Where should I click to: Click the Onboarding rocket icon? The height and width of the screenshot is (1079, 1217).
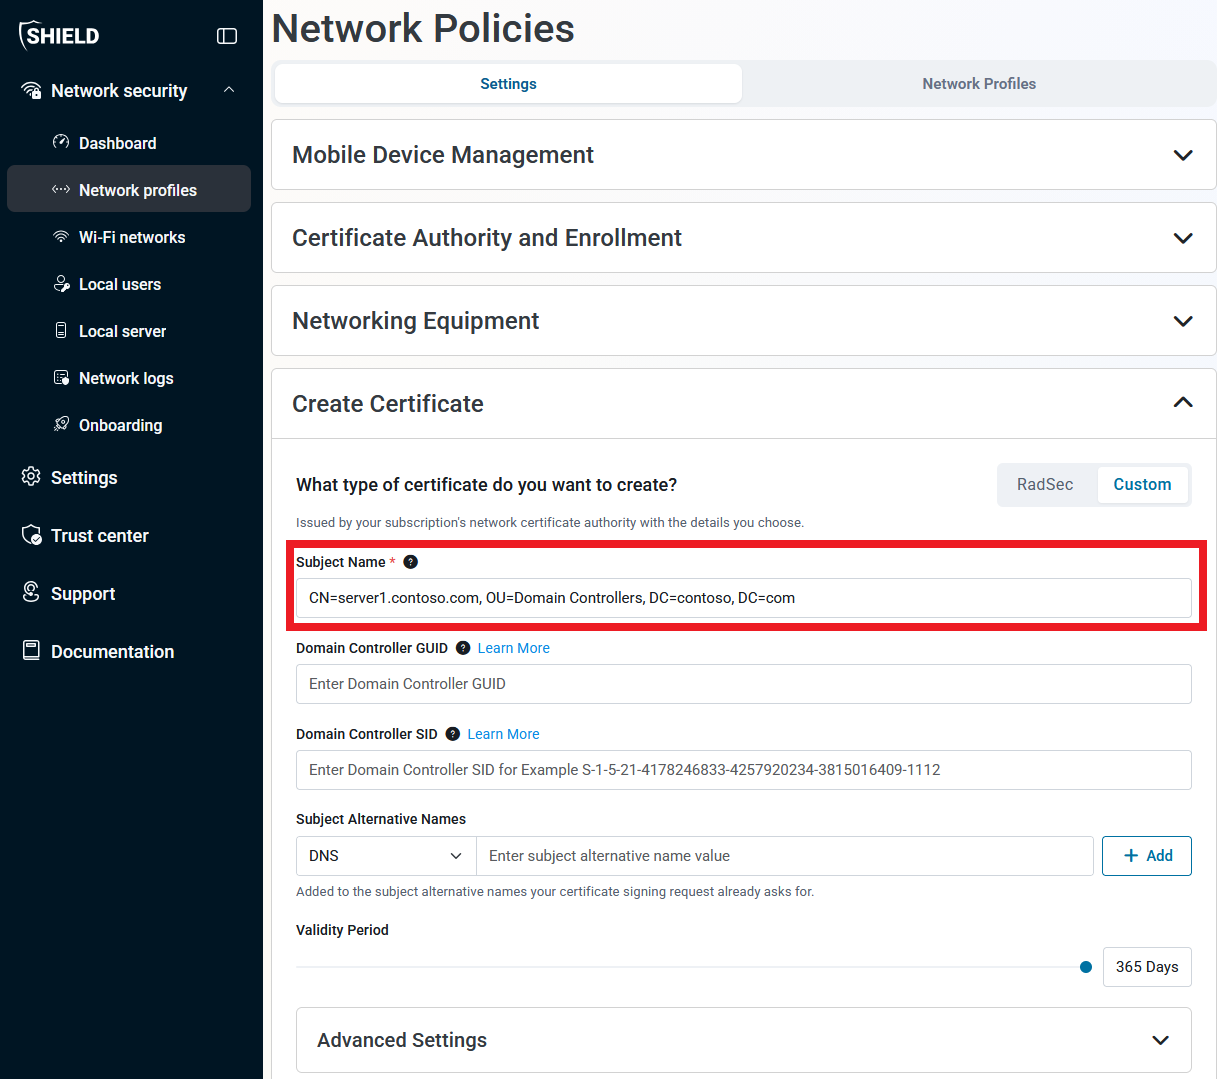tap(61, 424)
